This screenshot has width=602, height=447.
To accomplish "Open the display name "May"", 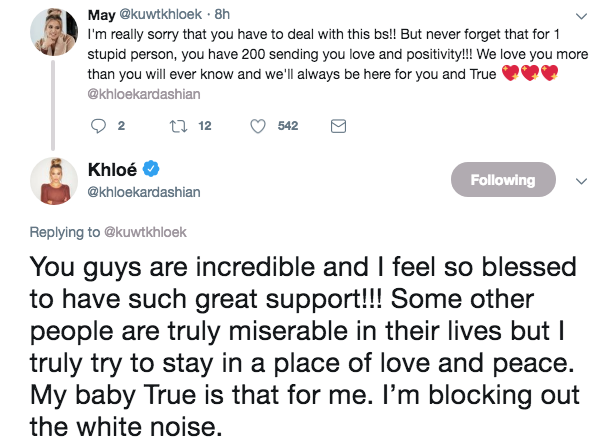I will click(x=102, y=14).
